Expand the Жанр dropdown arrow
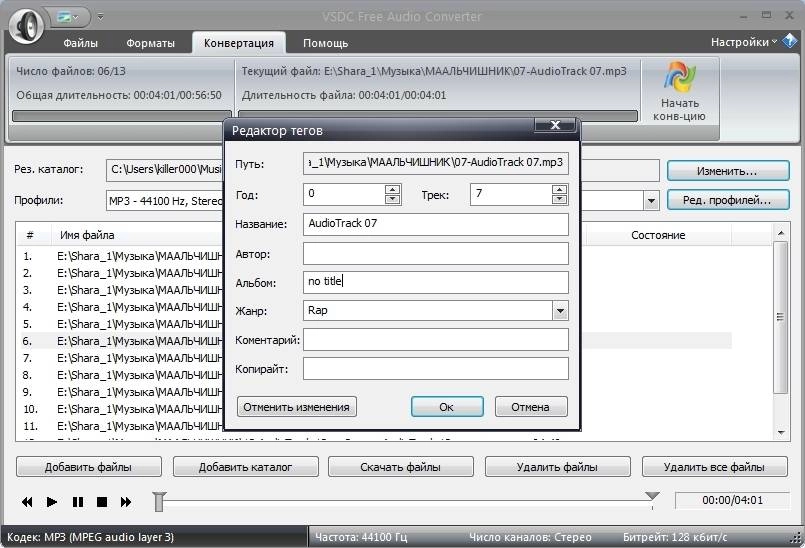 click(x=560, y=311)
